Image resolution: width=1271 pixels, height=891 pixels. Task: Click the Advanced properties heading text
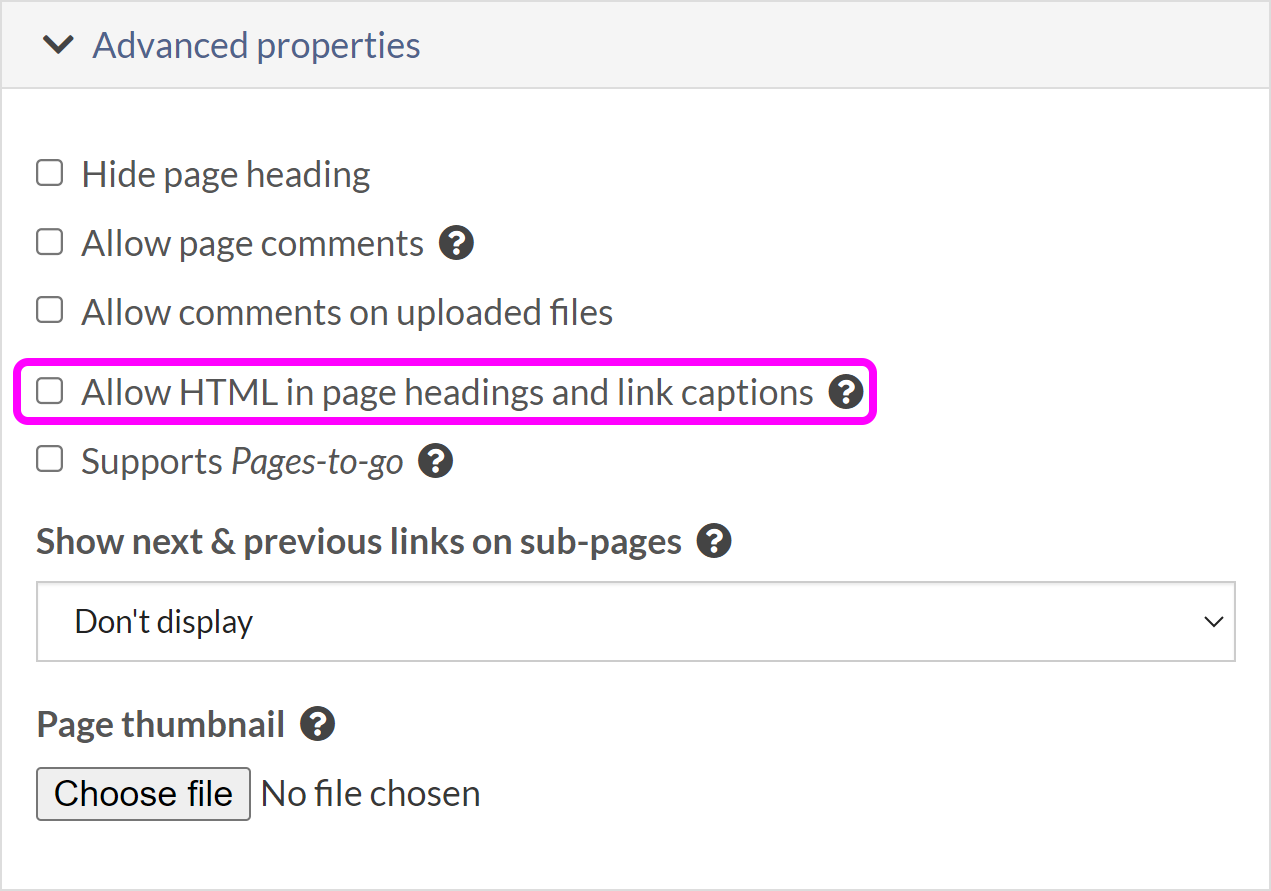pyautogui.click(x=256, y=45)
